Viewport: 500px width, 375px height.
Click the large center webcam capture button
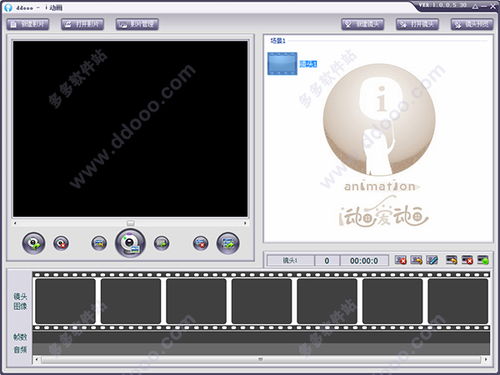pyautogui.click(x=130, y=243)
